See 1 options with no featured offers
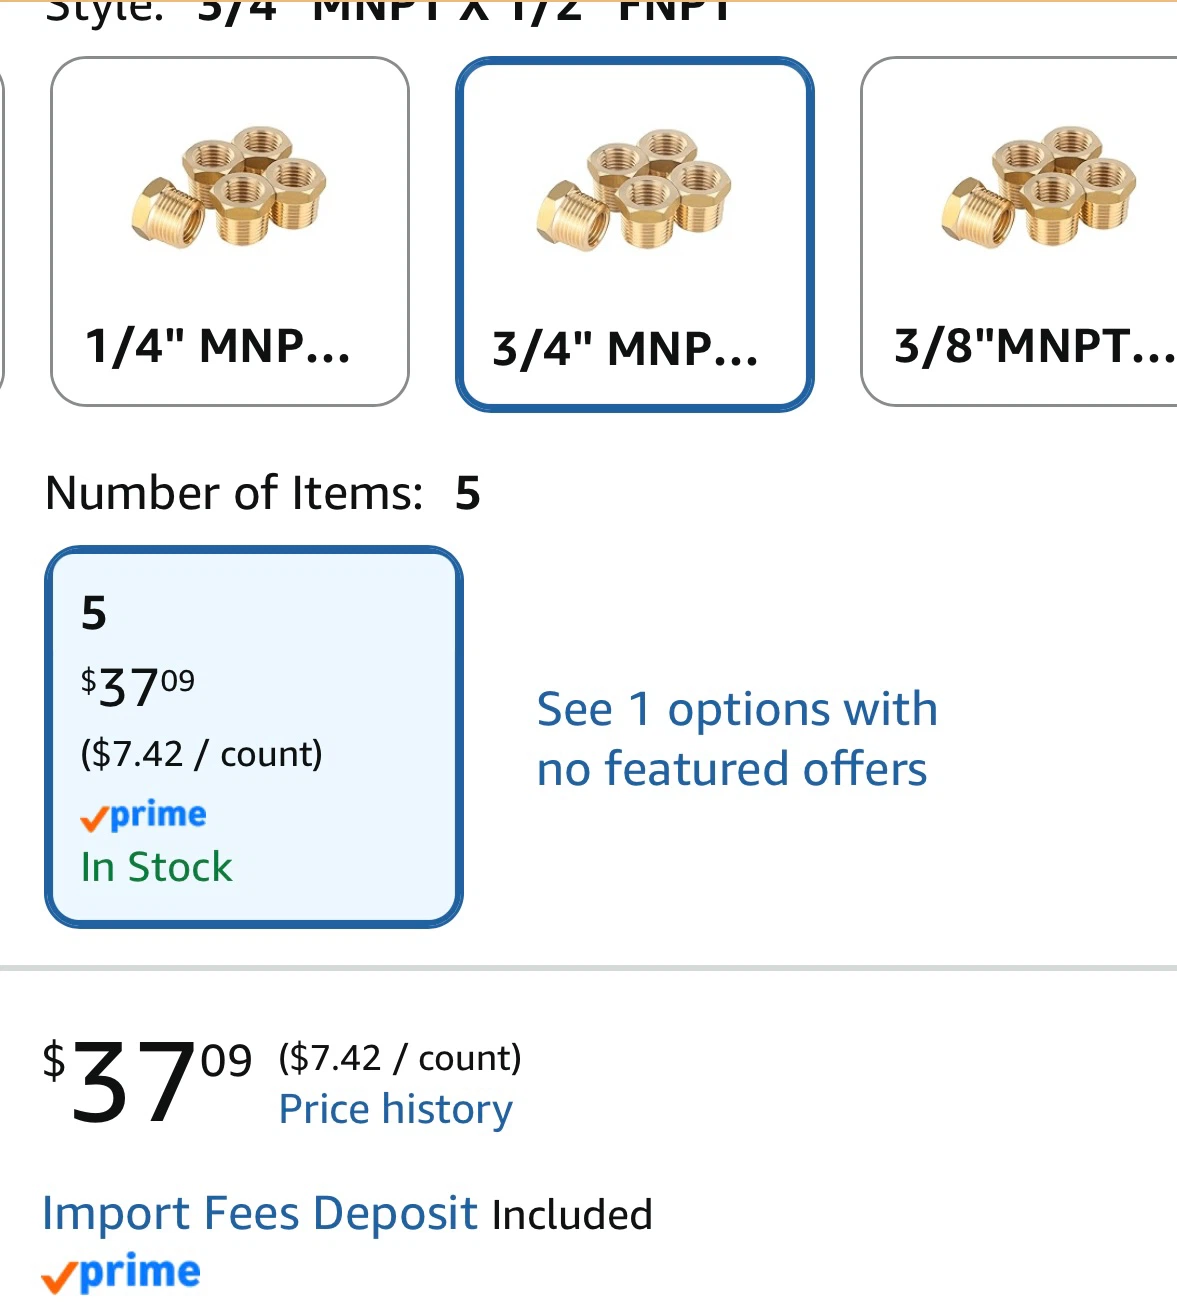Screen dimensions: 1177x1302 [x=737, y=739]
